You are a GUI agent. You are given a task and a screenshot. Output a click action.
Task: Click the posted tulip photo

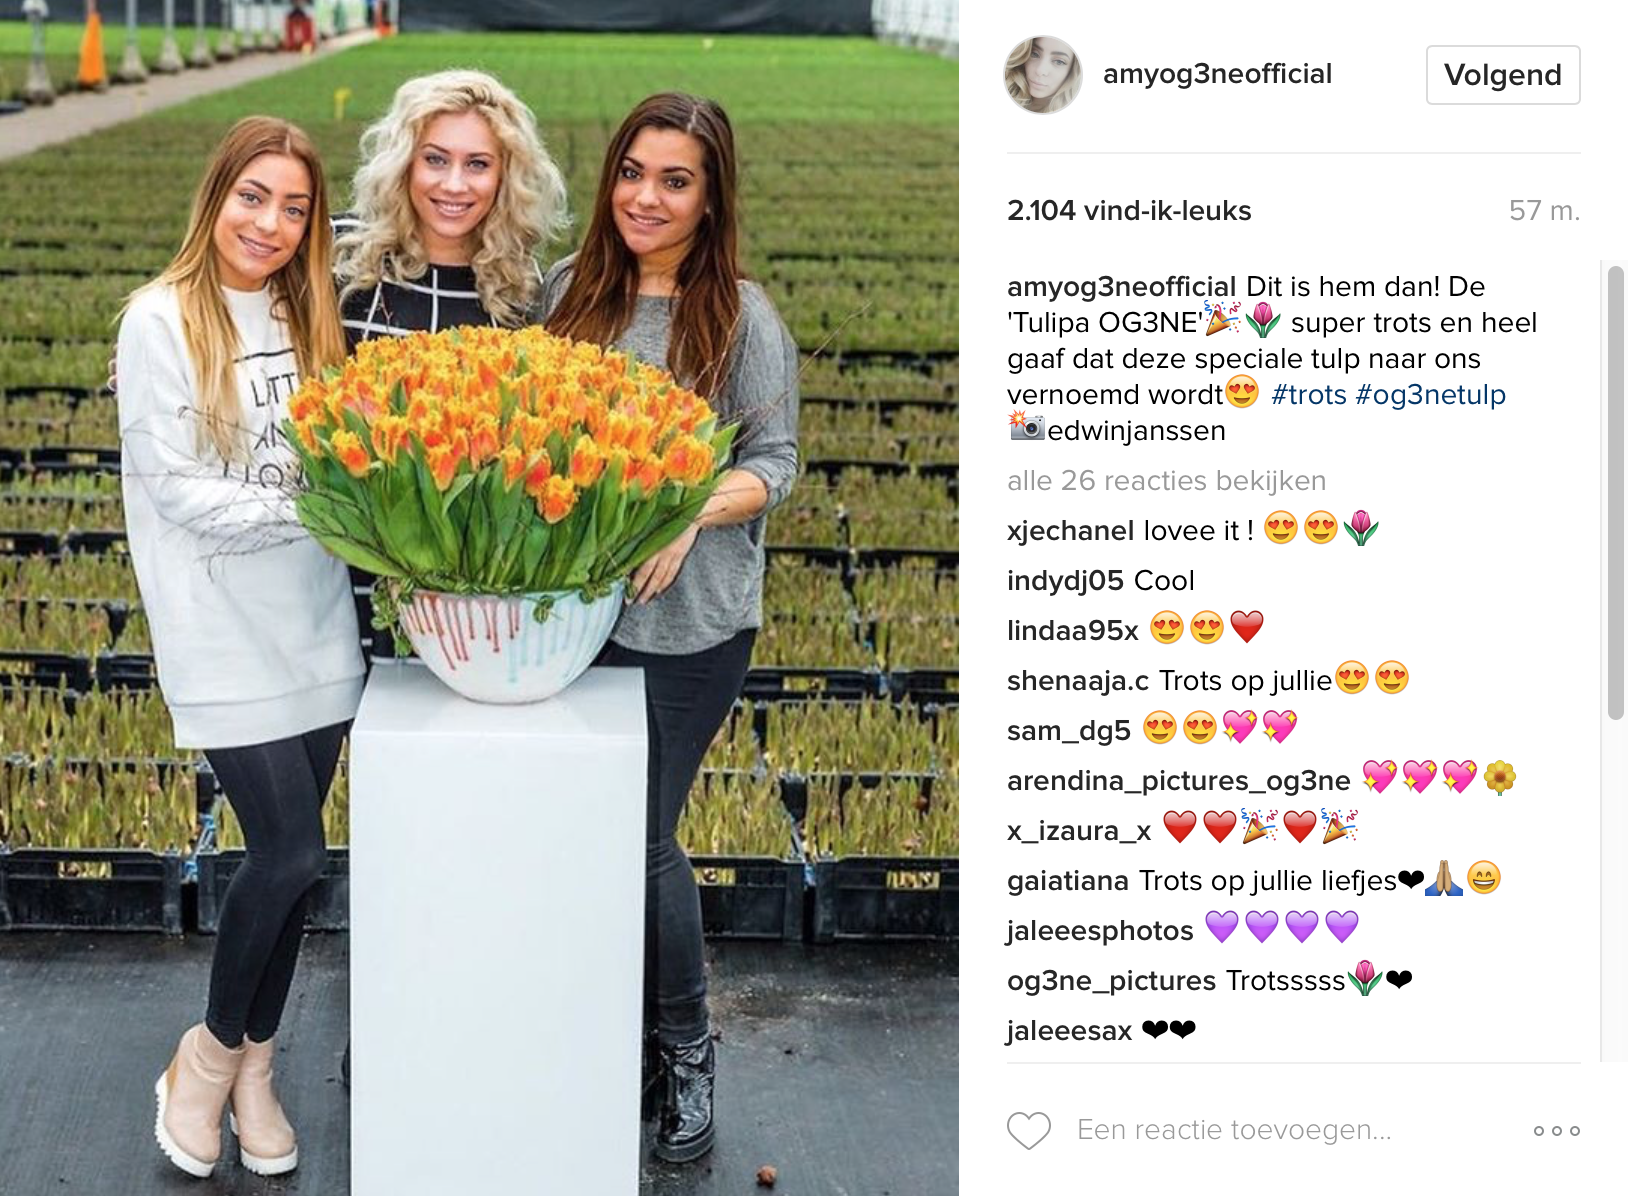pyautogui.click(x=479, y=598)
